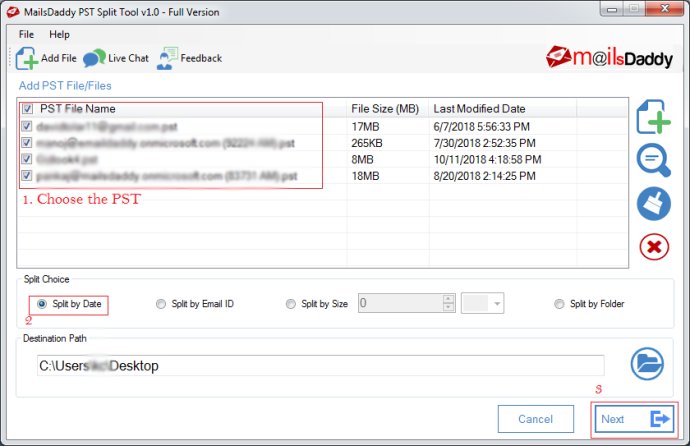Click the 17MB file size cell
The height and width of the screenshot is (446, 690).
click(365, 127)
